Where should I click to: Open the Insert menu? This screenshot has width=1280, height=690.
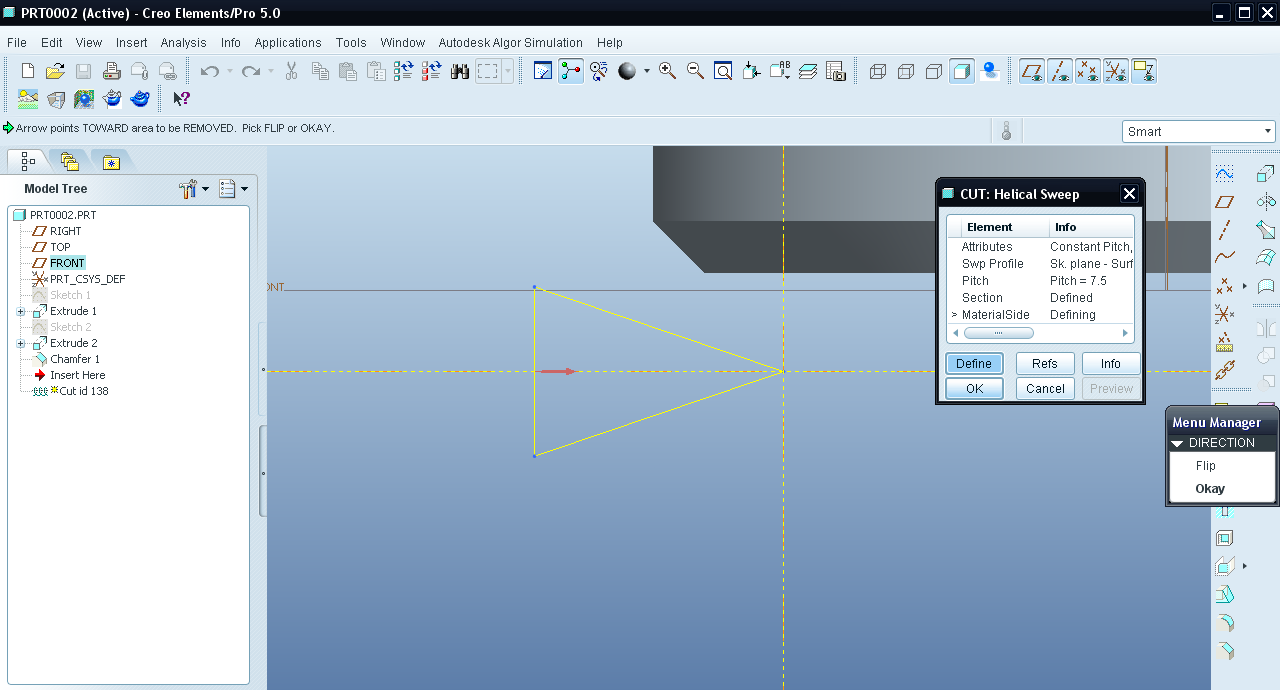131,43
